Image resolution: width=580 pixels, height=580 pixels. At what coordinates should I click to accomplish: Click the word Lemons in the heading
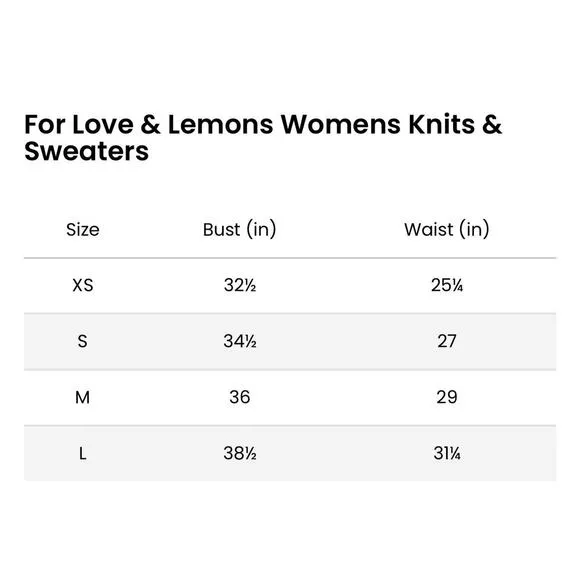pos(220,124)
